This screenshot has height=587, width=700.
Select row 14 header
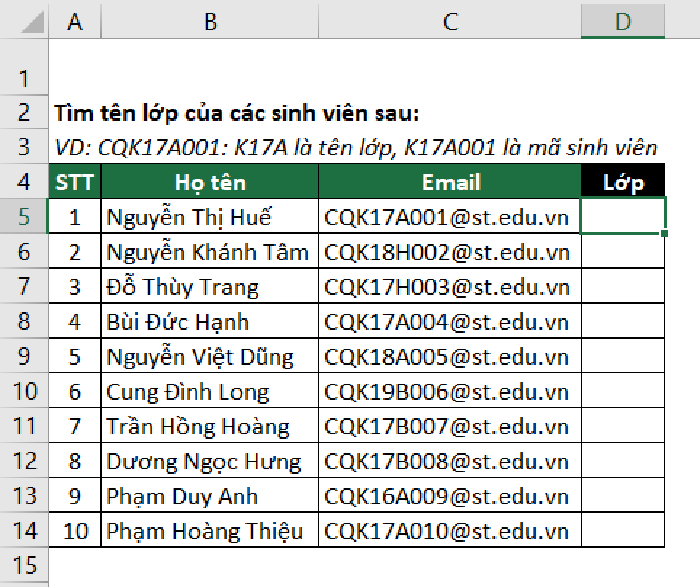click(24, 530)
